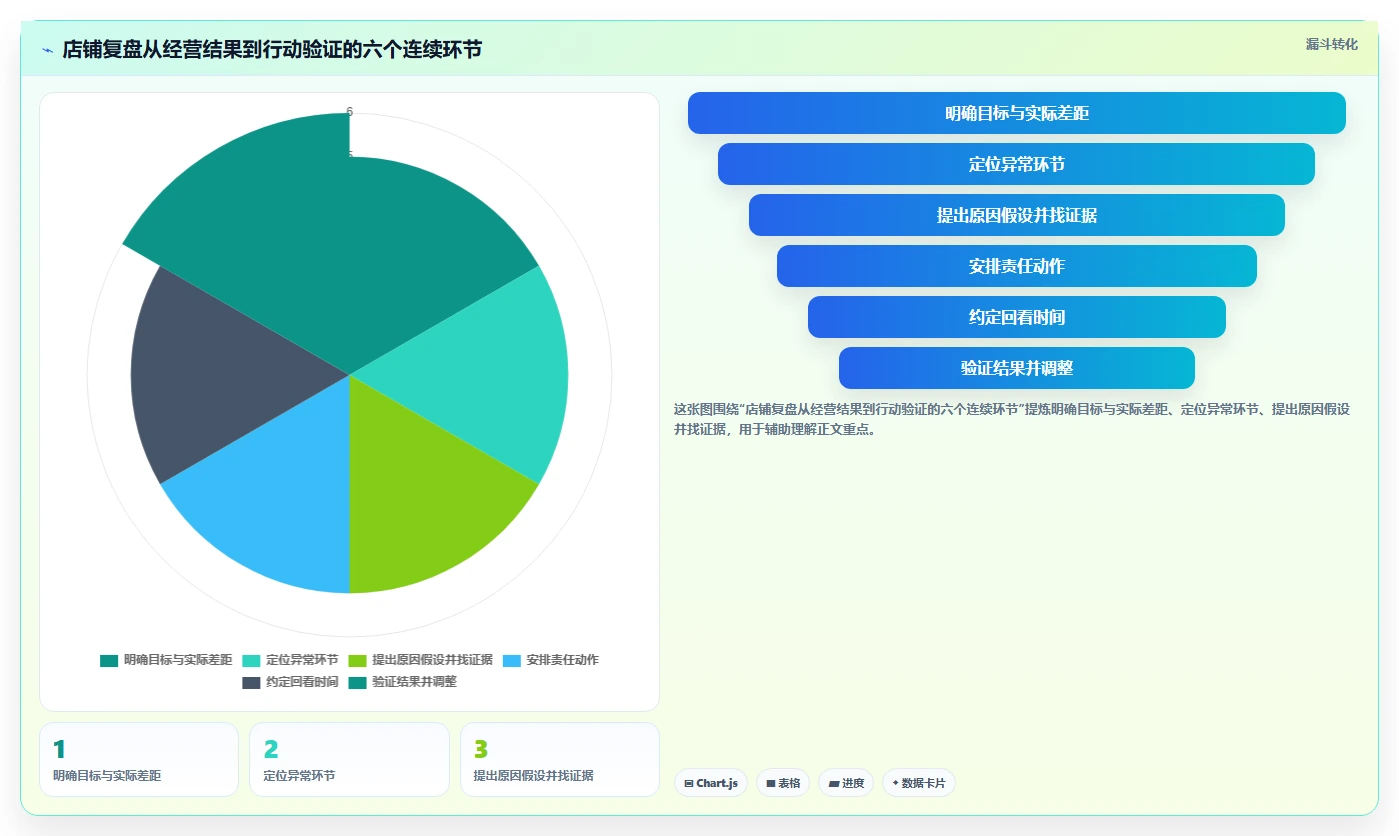
Task: Click the title 店铺复盘从经营结果到行动验证的六个连续环节
Action: click(272, 49)
